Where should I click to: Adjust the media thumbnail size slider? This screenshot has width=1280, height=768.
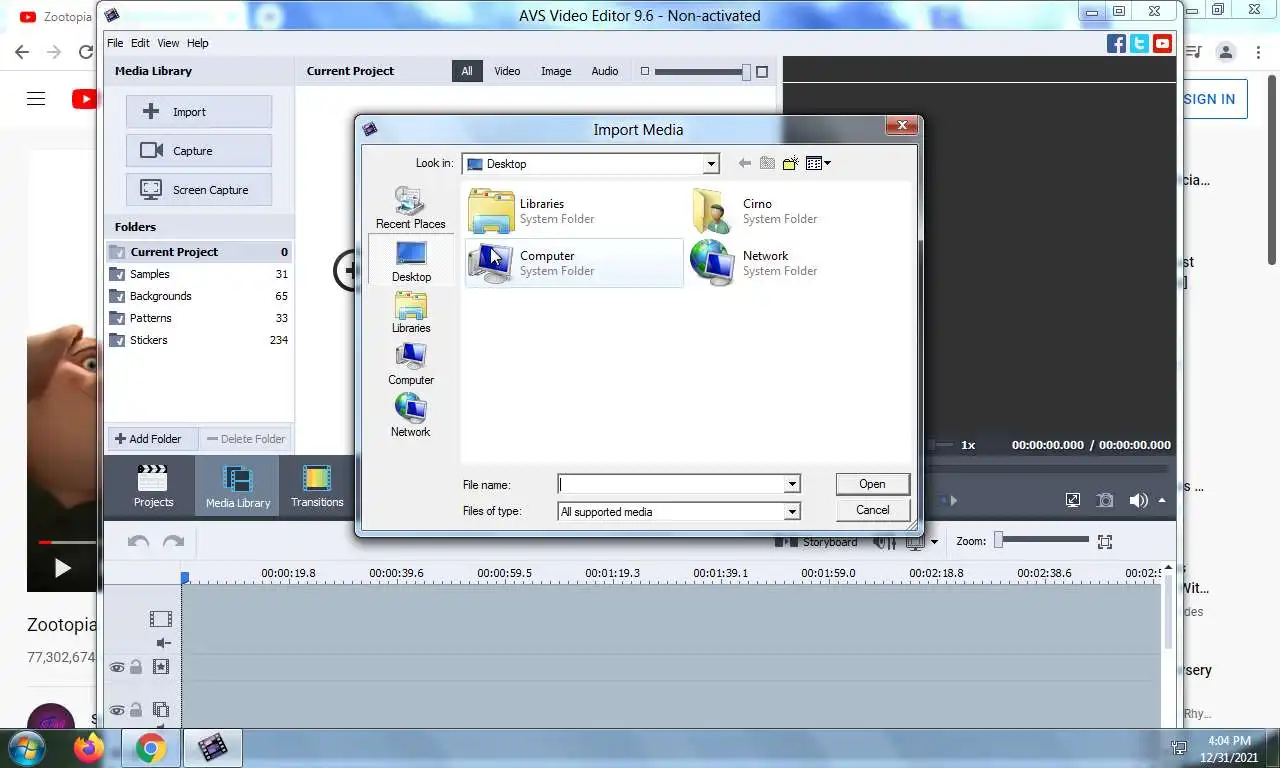pos(704,71)
